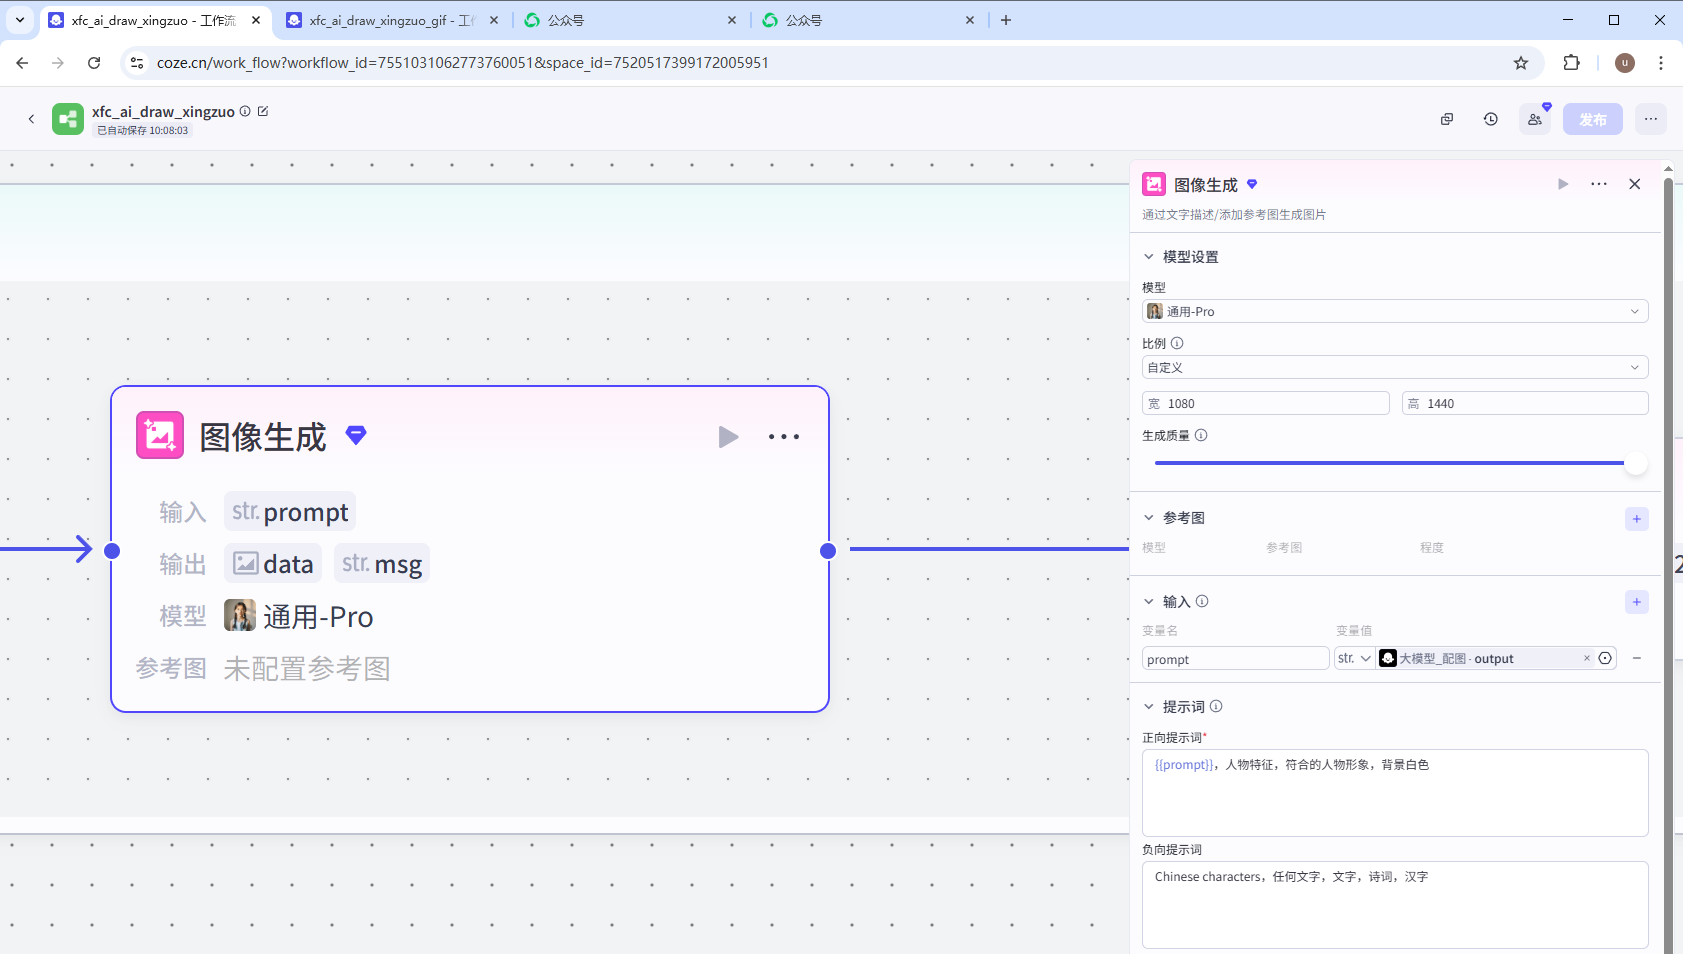This screenshot has width=1683, height=954.
Task: Click the node's right output connection port
Action: coord(828,551)
